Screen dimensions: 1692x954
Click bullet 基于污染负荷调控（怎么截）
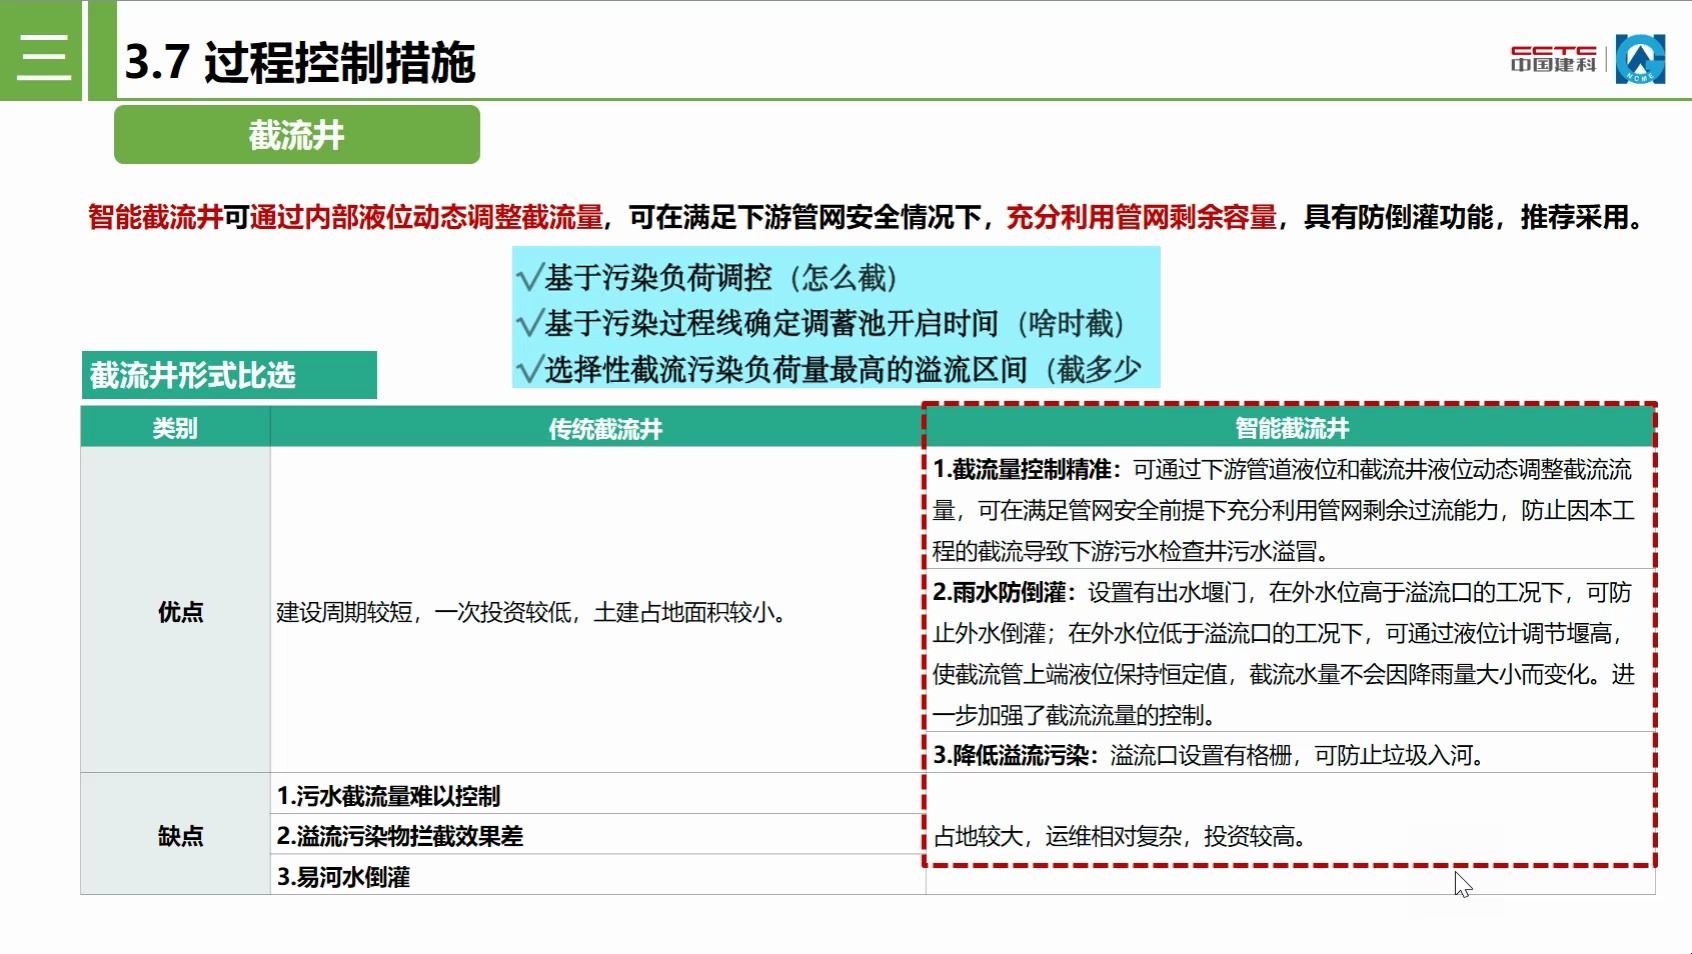[x=708, y=277]
